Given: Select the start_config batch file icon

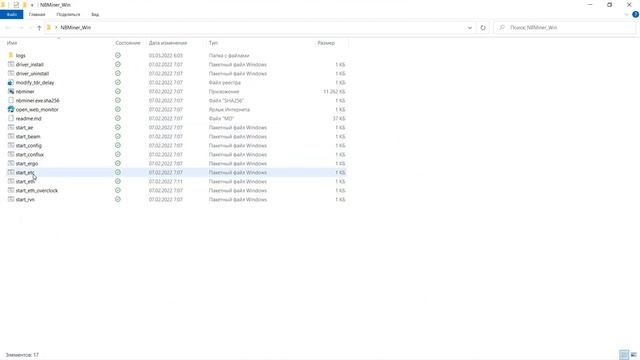Looking at the screenshot, I should (11, 145).
